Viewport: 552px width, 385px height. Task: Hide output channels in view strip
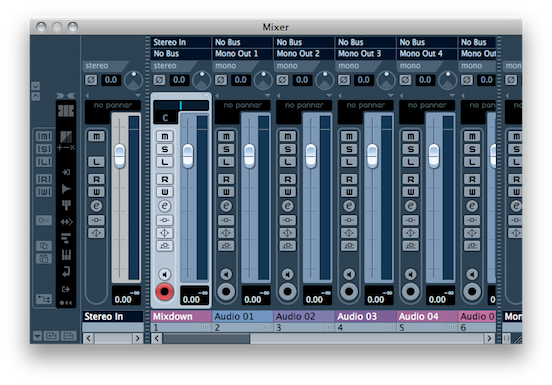click(66, 289)
